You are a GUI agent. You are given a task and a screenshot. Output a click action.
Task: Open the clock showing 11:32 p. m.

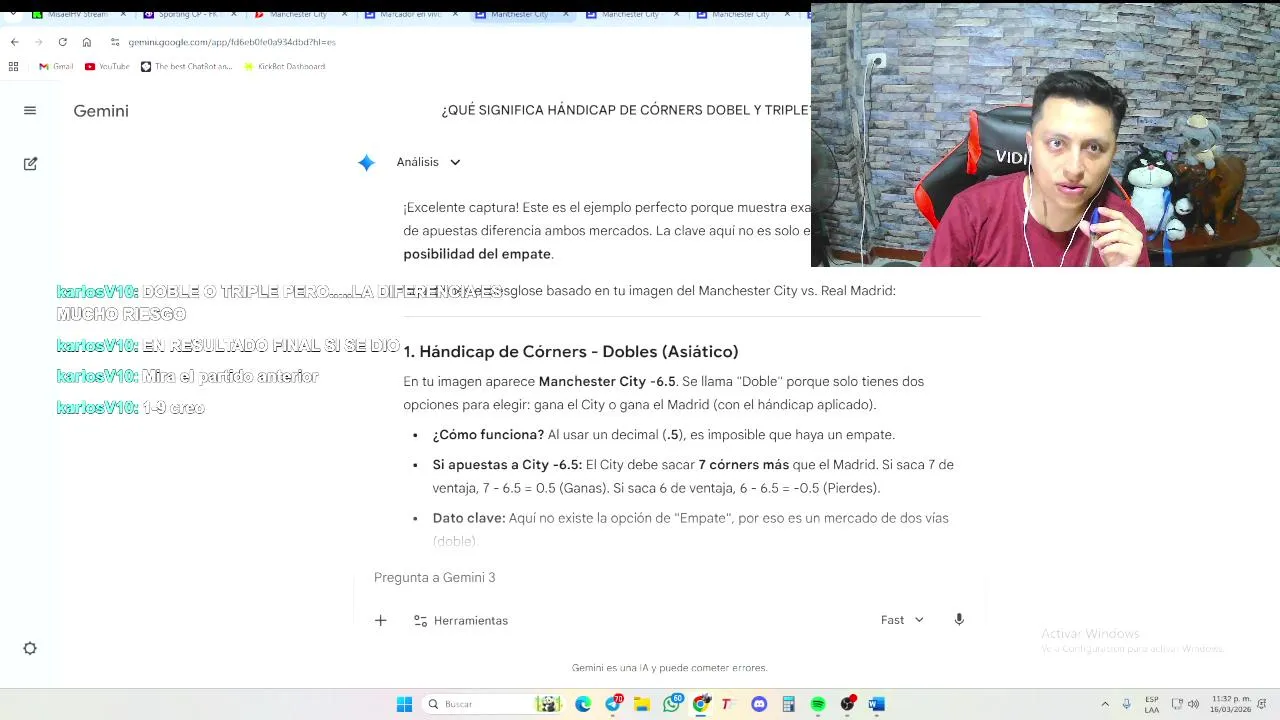pos(1230,704)
